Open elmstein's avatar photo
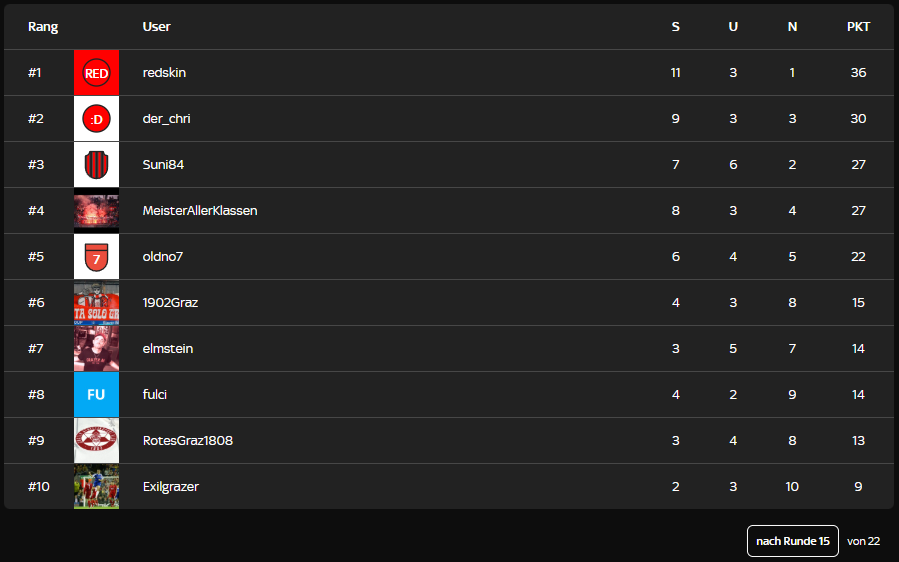 96,349
